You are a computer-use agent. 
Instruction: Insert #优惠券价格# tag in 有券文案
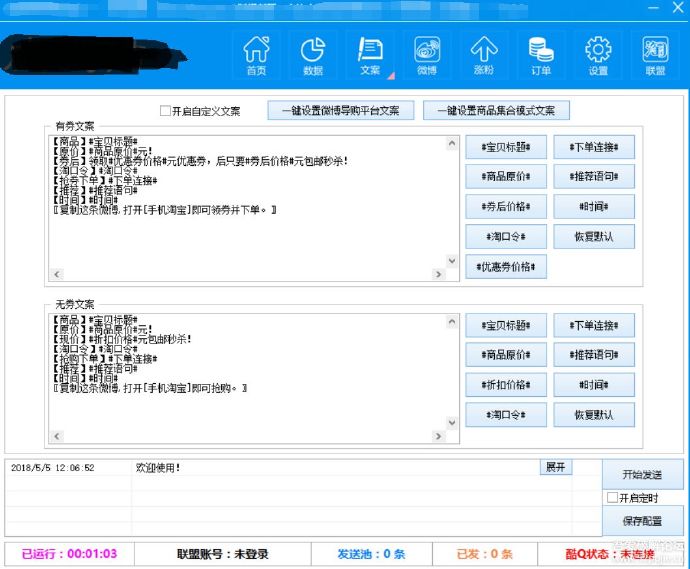tap(506, 267)
